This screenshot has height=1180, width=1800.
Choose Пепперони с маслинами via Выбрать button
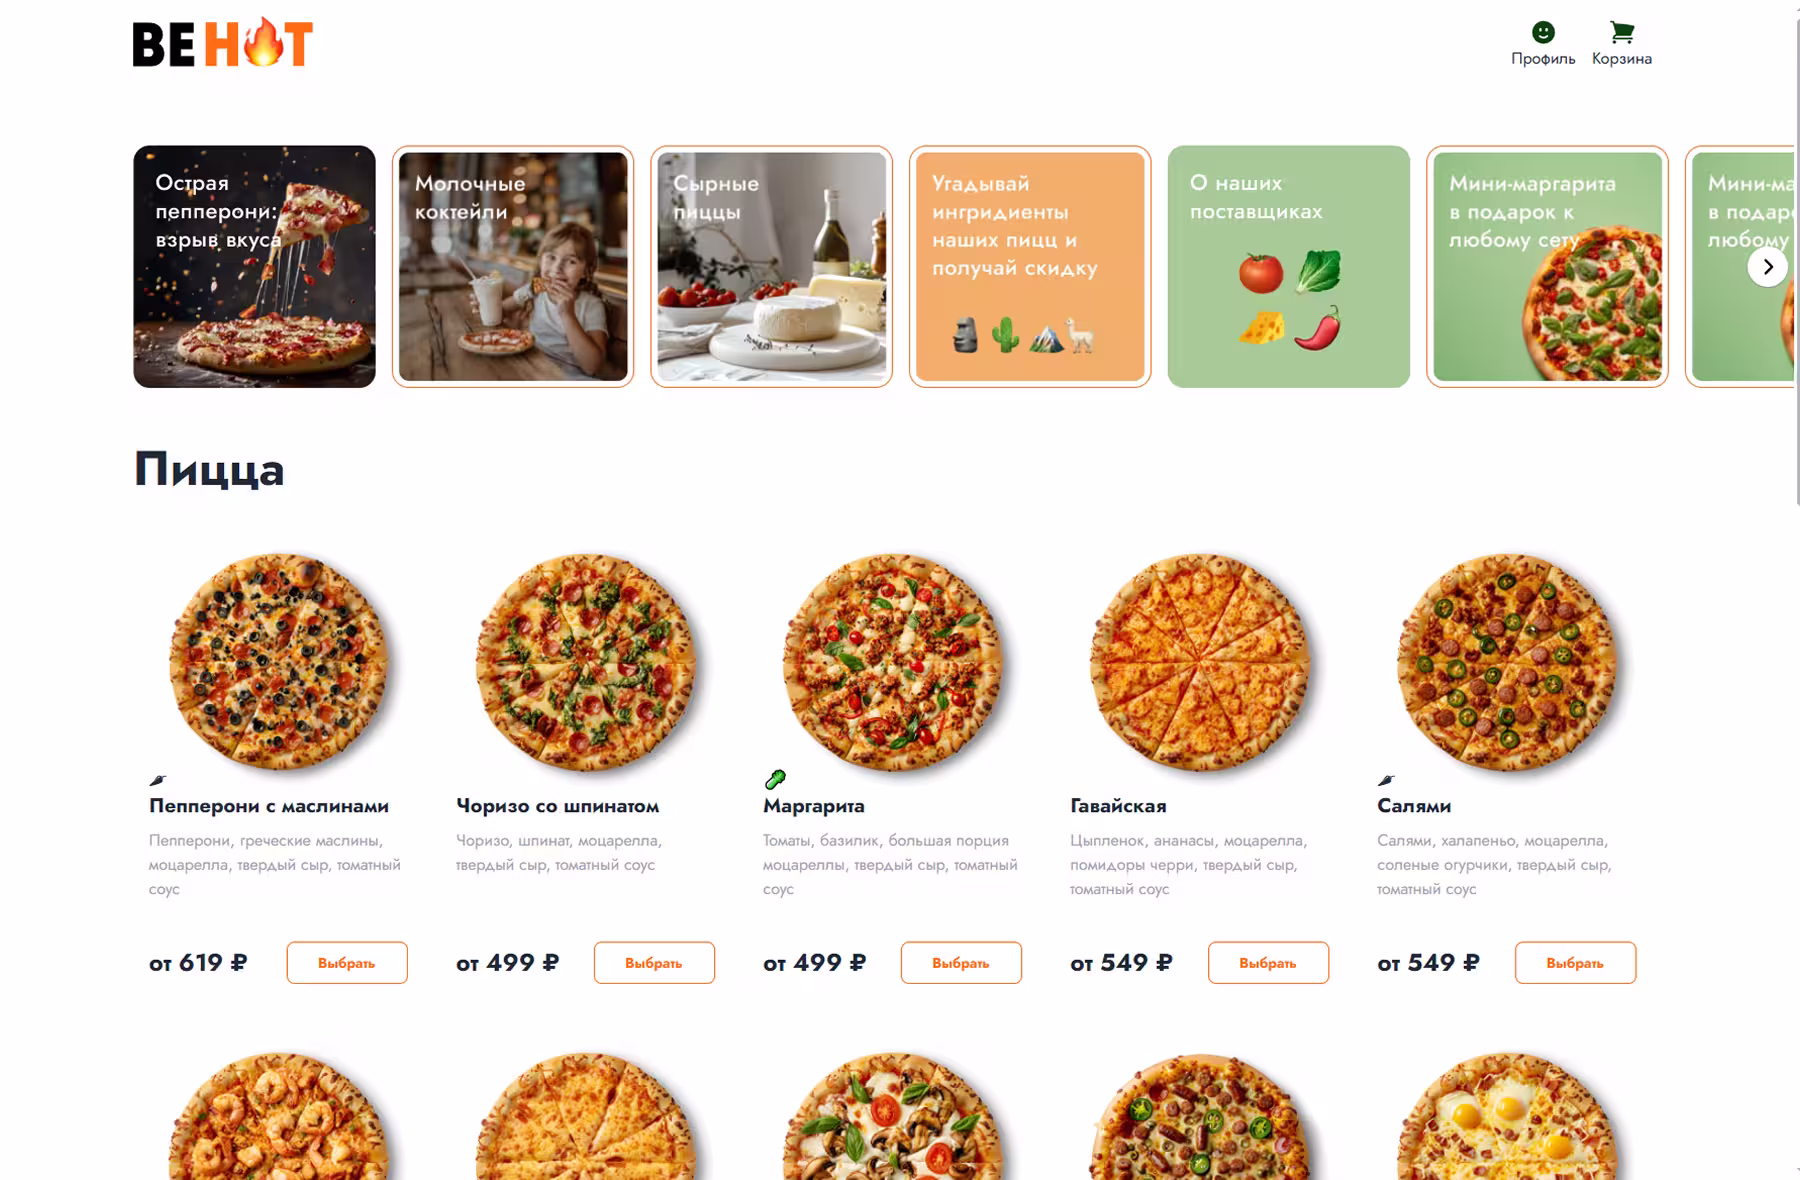pos(347,962)
